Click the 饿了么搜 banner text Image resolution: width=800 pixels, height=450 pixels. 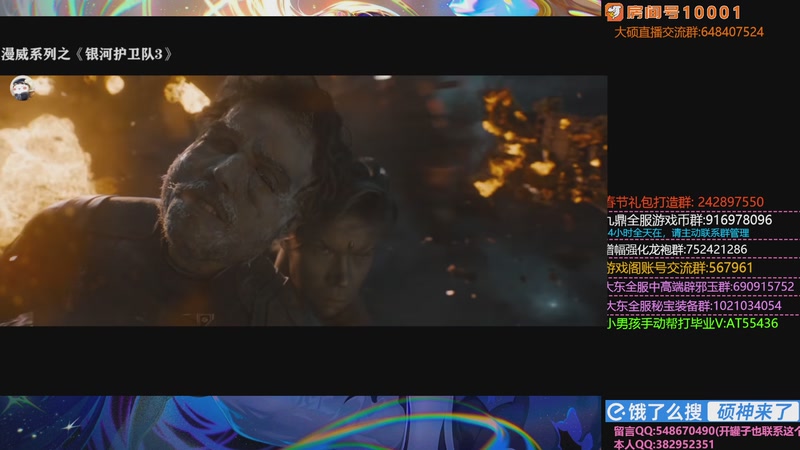pyautogui.click(x=665, y=411)
